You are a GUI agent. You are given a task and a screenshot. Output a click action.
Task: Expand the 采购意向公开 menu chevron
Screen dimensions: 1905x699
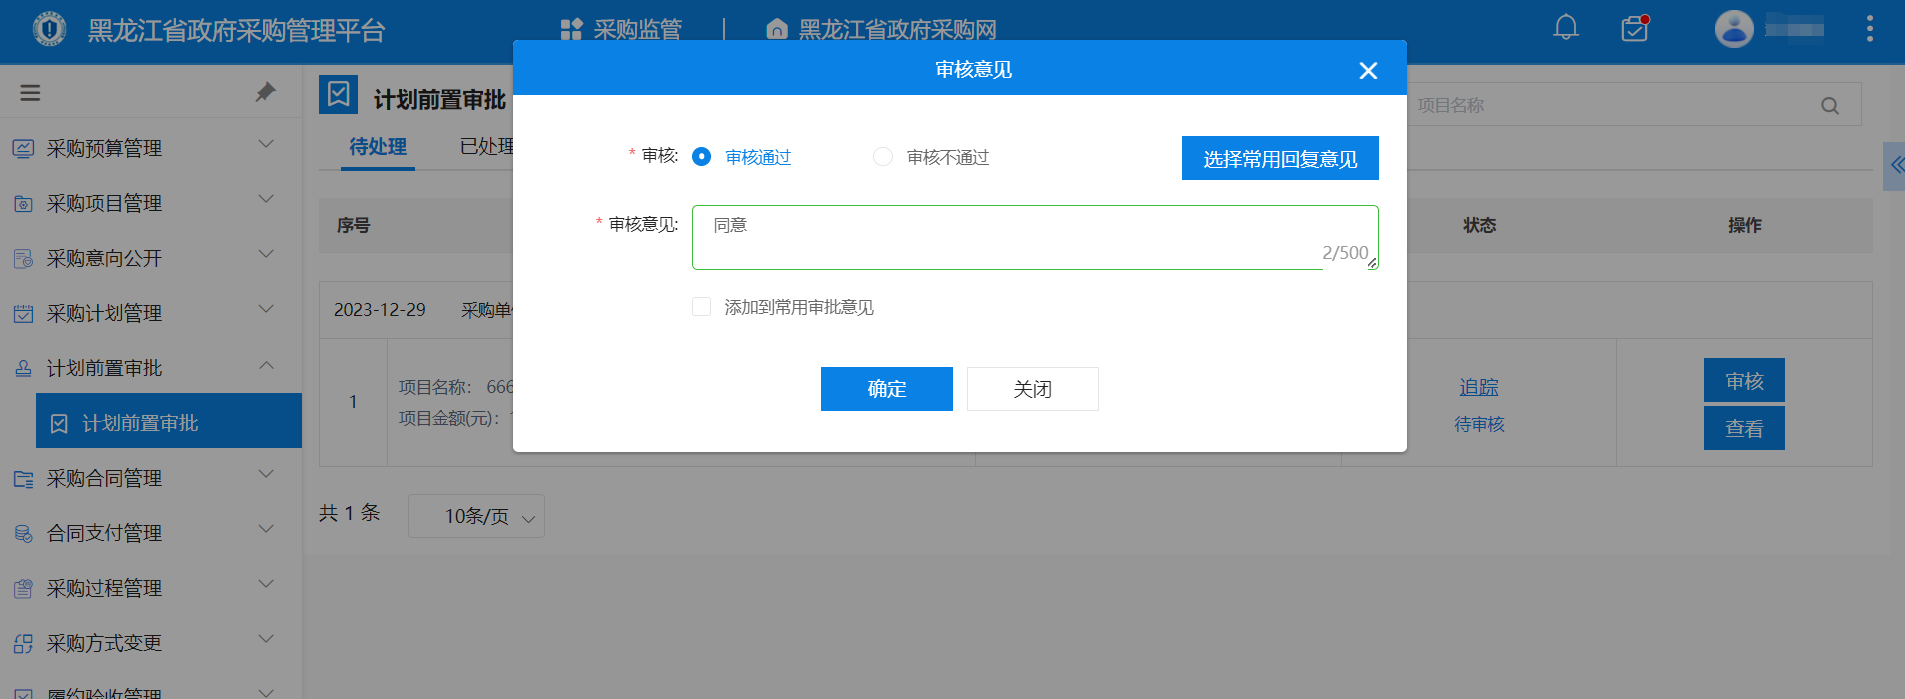(x=266, y=255)
